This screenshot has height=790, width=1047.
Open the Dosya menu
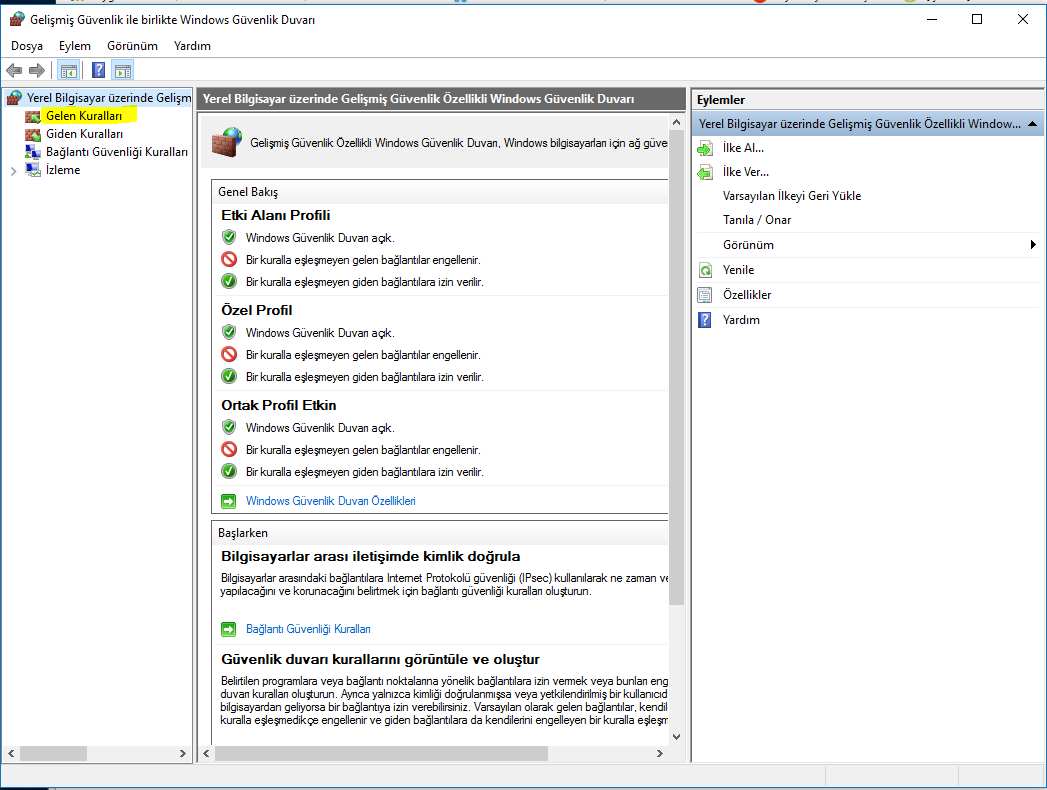(27, 46)
